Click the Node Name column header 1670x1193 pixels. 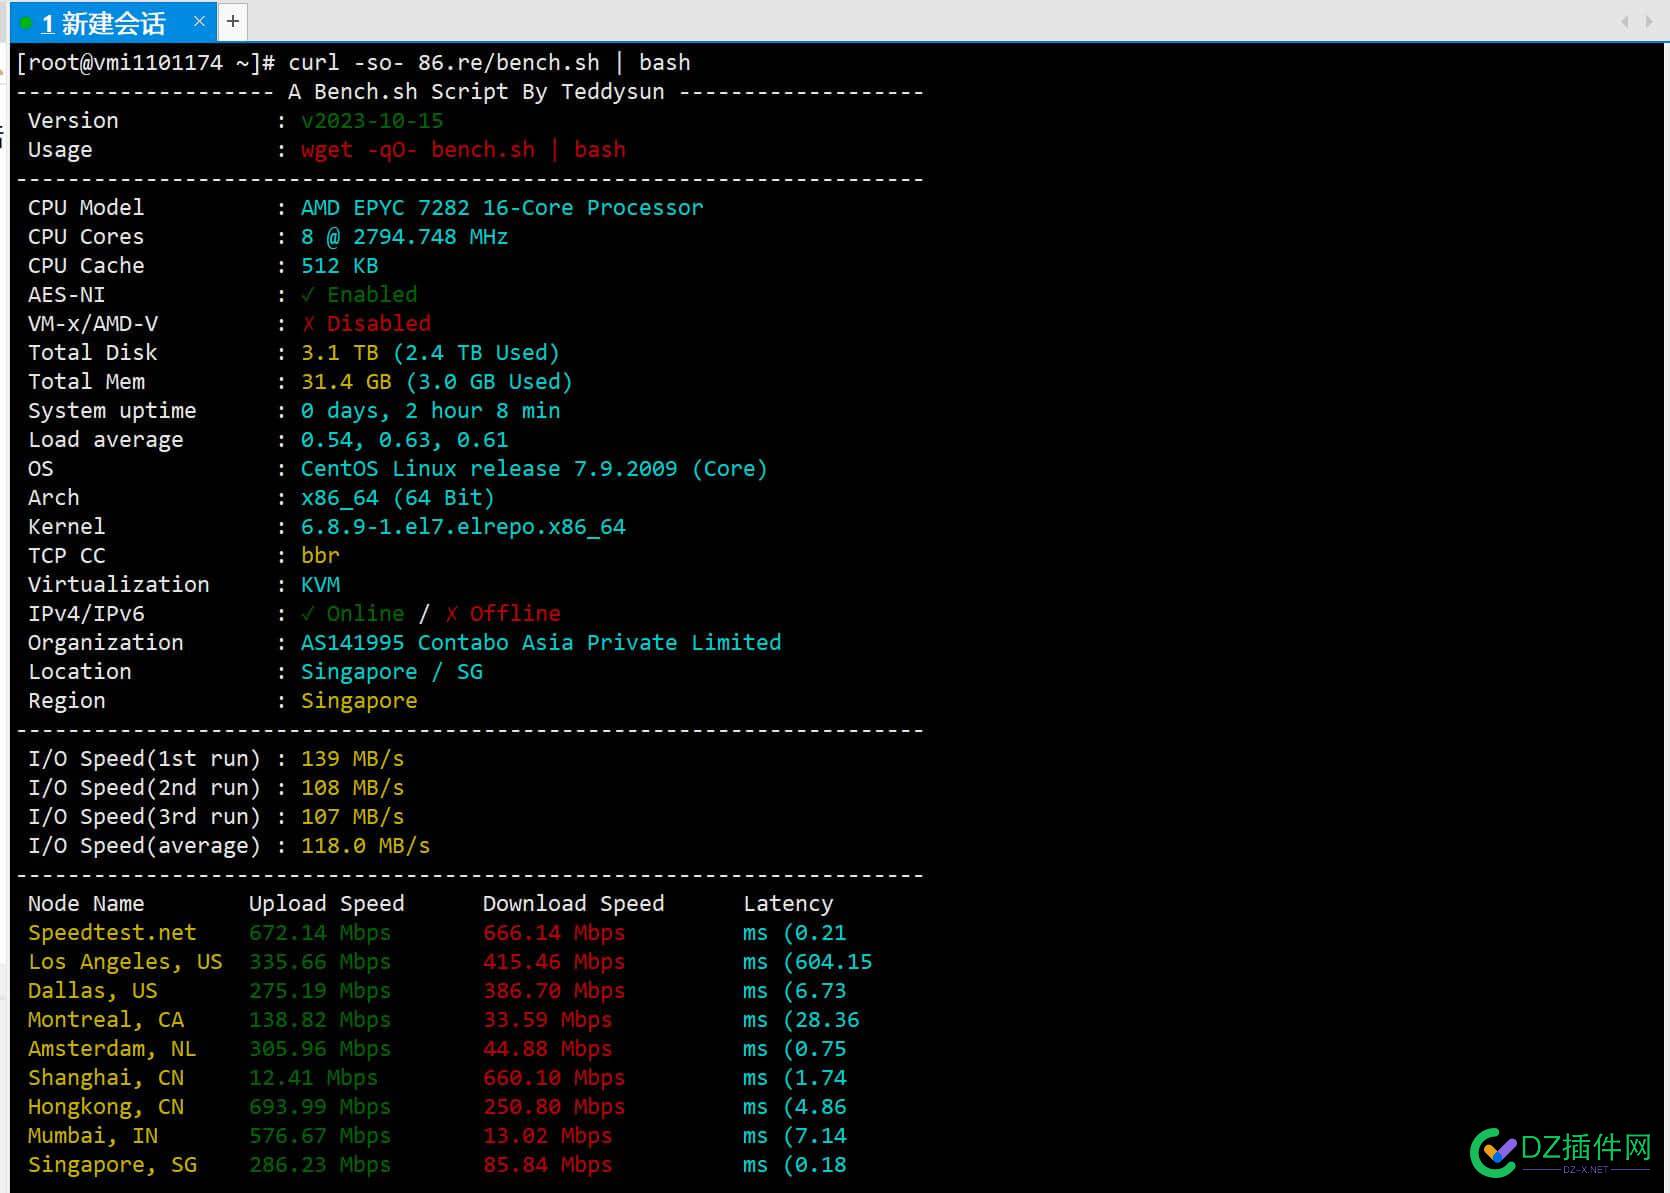[x=86, y=903]
